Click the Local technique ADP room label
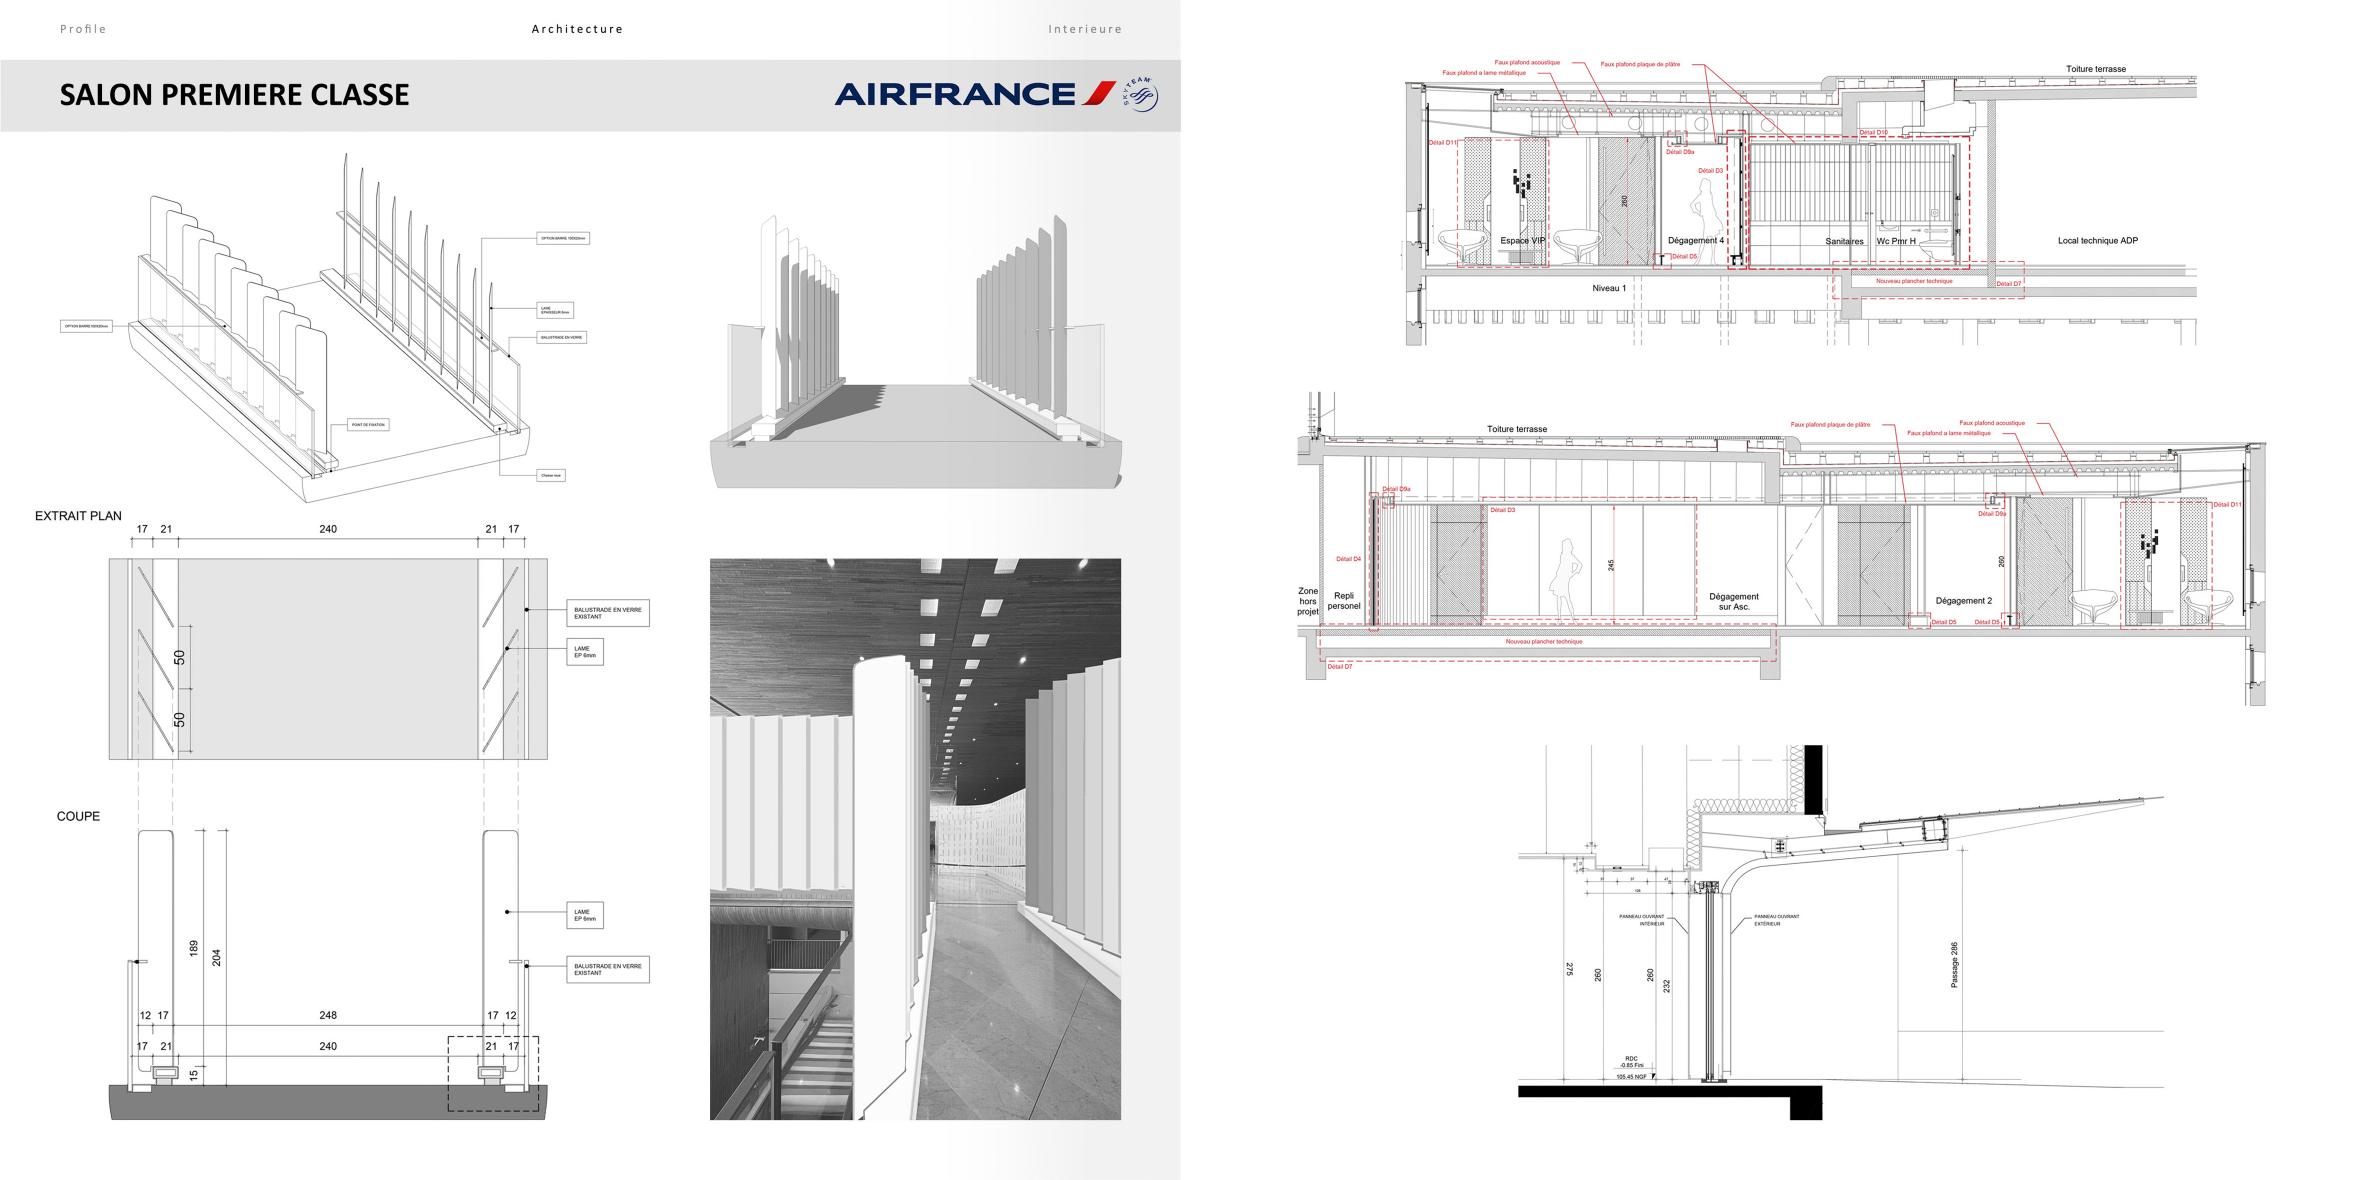2360x1180 pixels. (2097, 241)
